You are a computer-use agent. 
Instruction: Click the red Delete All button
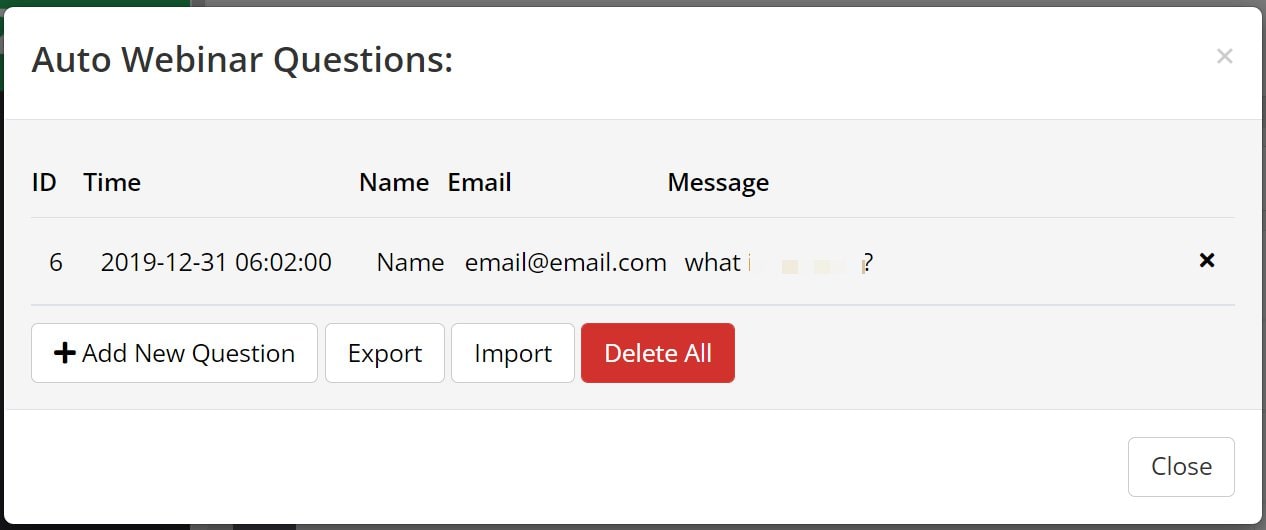[658, 353]
